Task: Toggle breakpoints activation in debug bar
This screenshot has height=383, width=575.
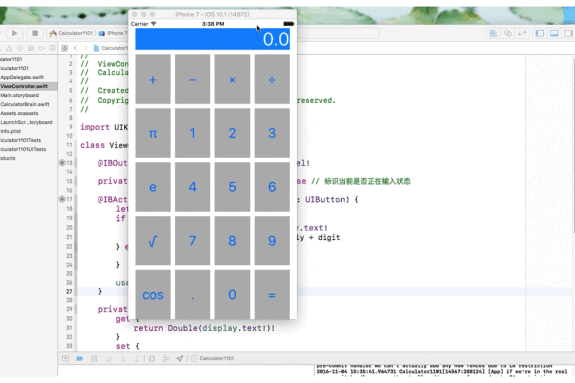Action: [x=80, y=358]
